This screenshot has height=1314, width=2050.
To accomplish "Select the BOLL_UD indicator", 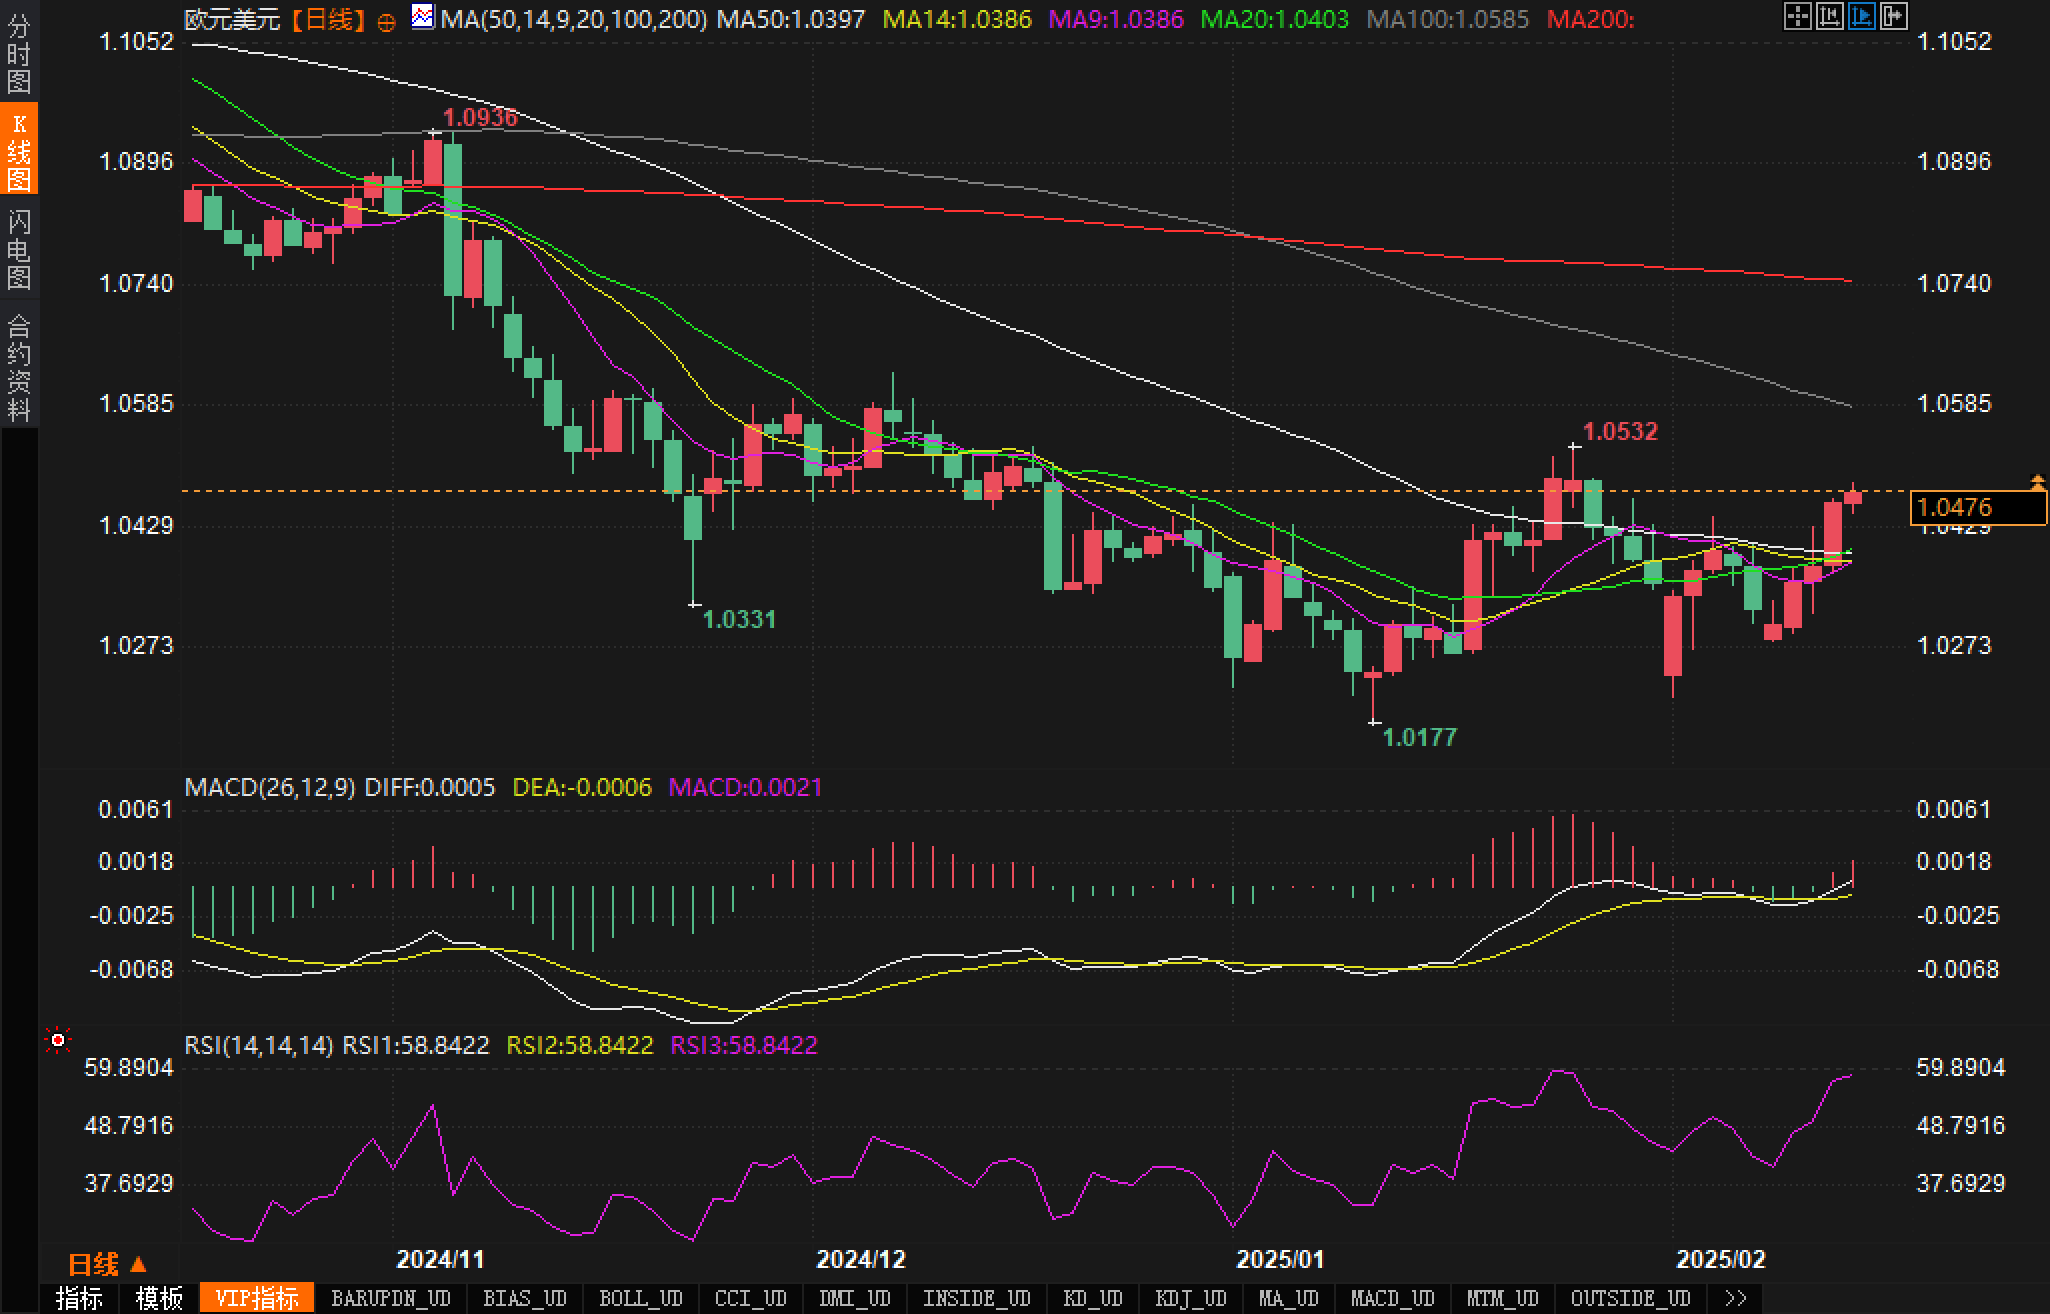I will click(x=640, y=1298).
